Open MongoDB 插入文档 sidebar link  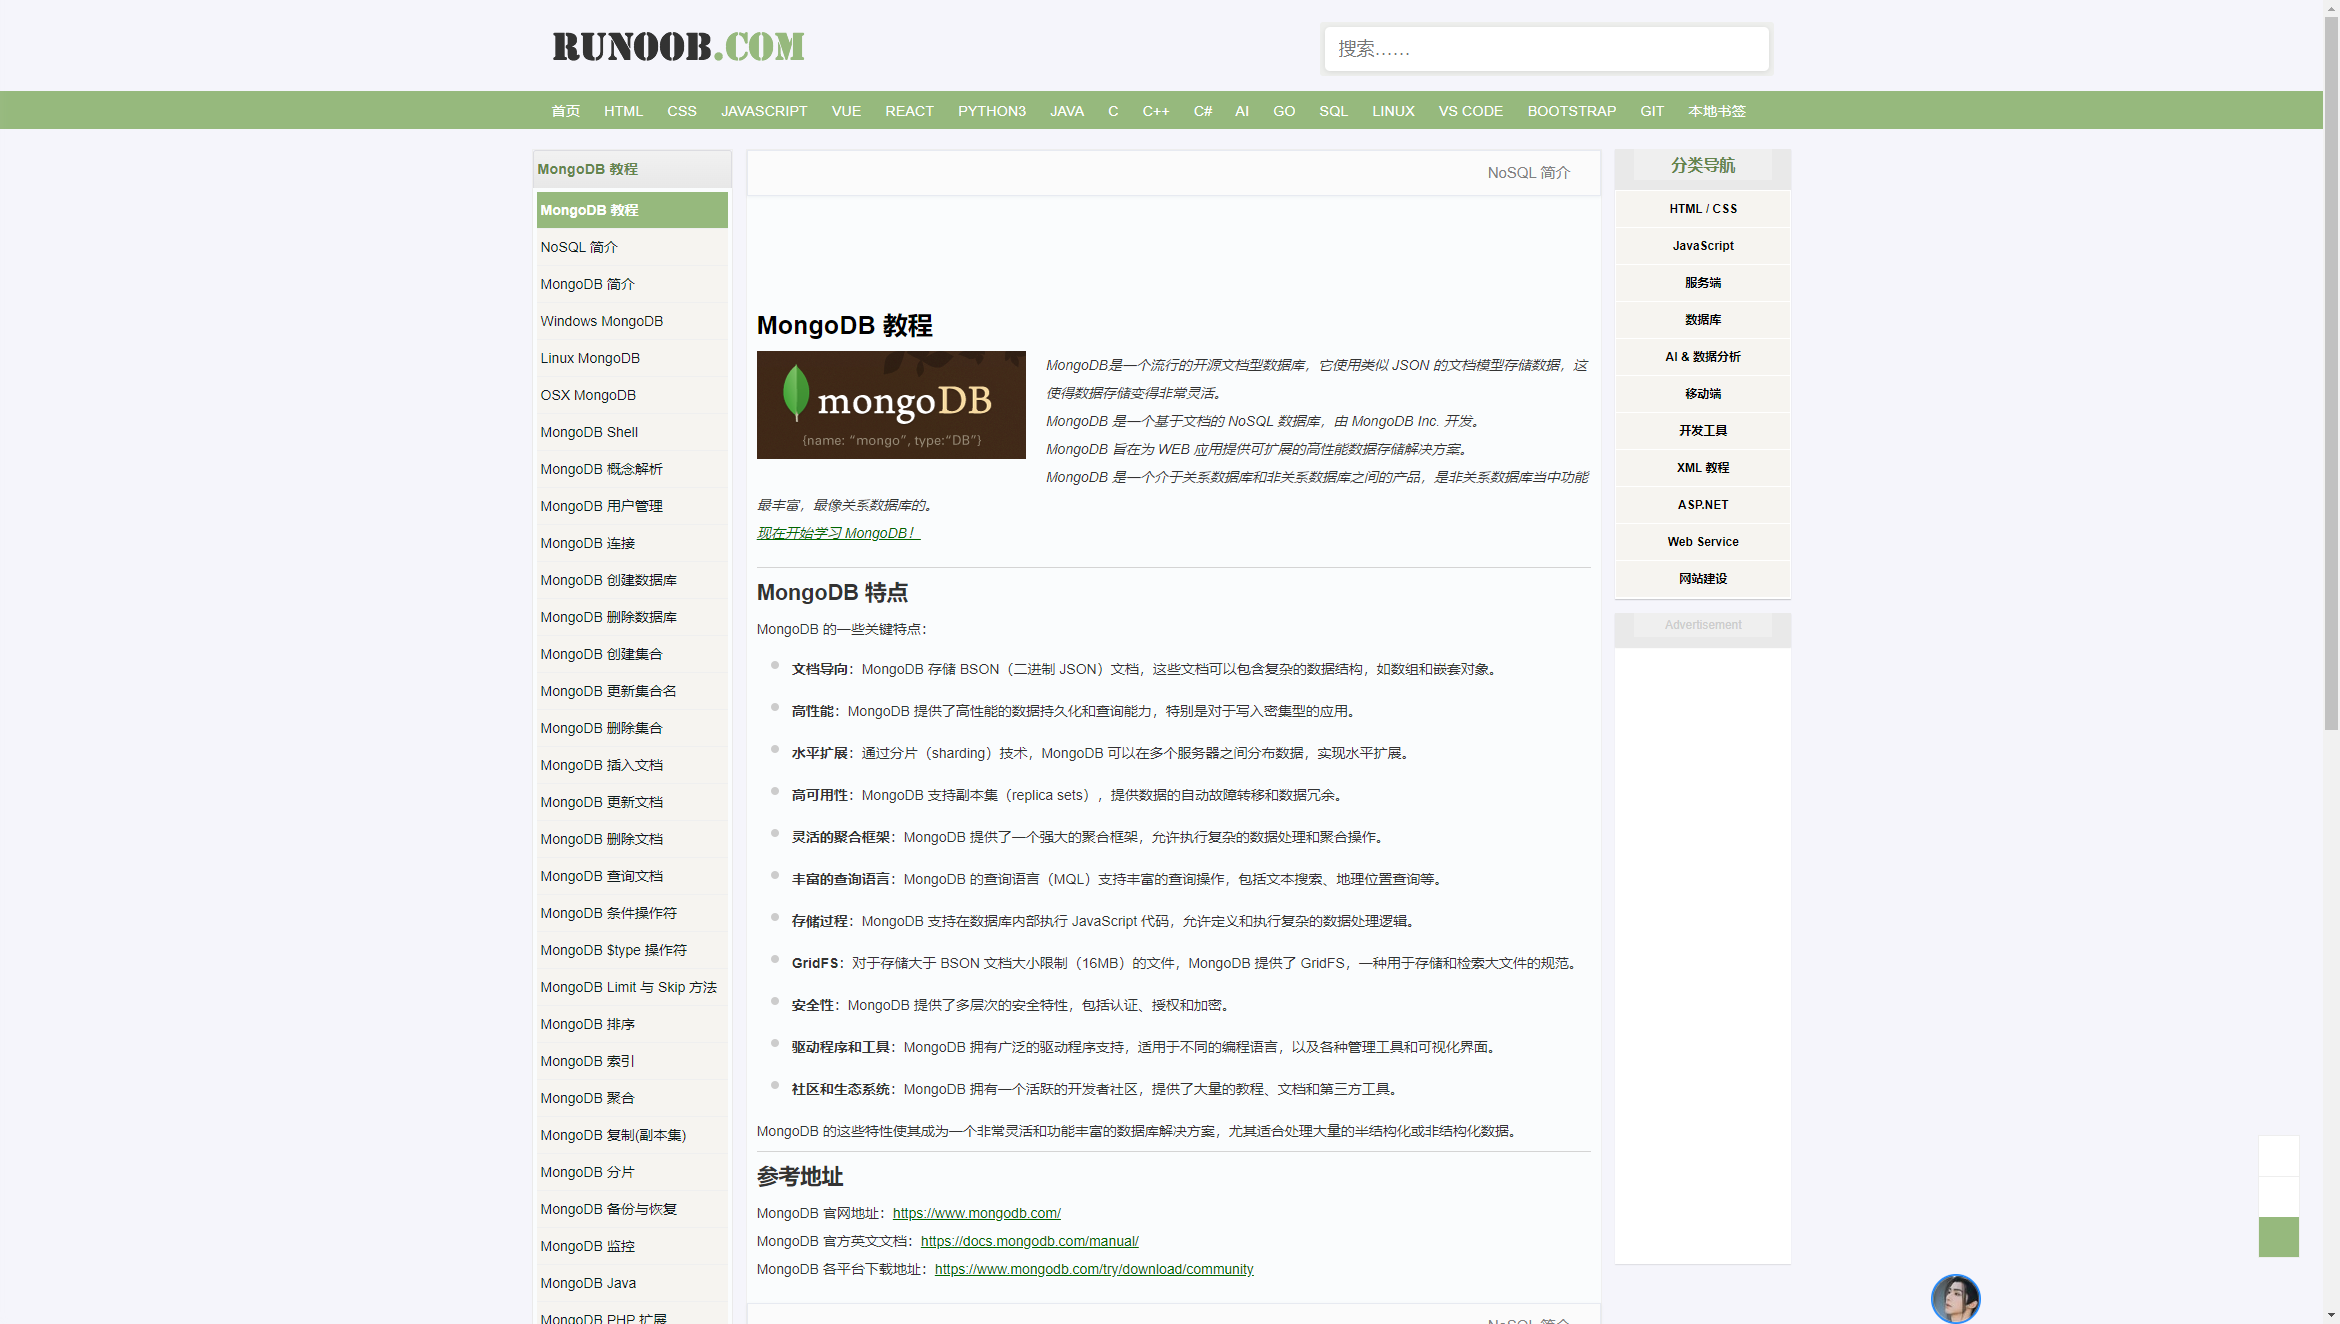click(632, 765)
